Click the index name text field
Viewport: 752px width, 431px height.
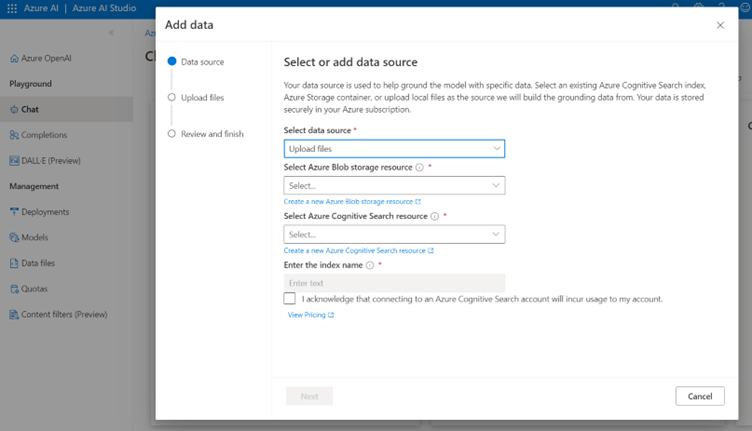[x=394, y=283]
